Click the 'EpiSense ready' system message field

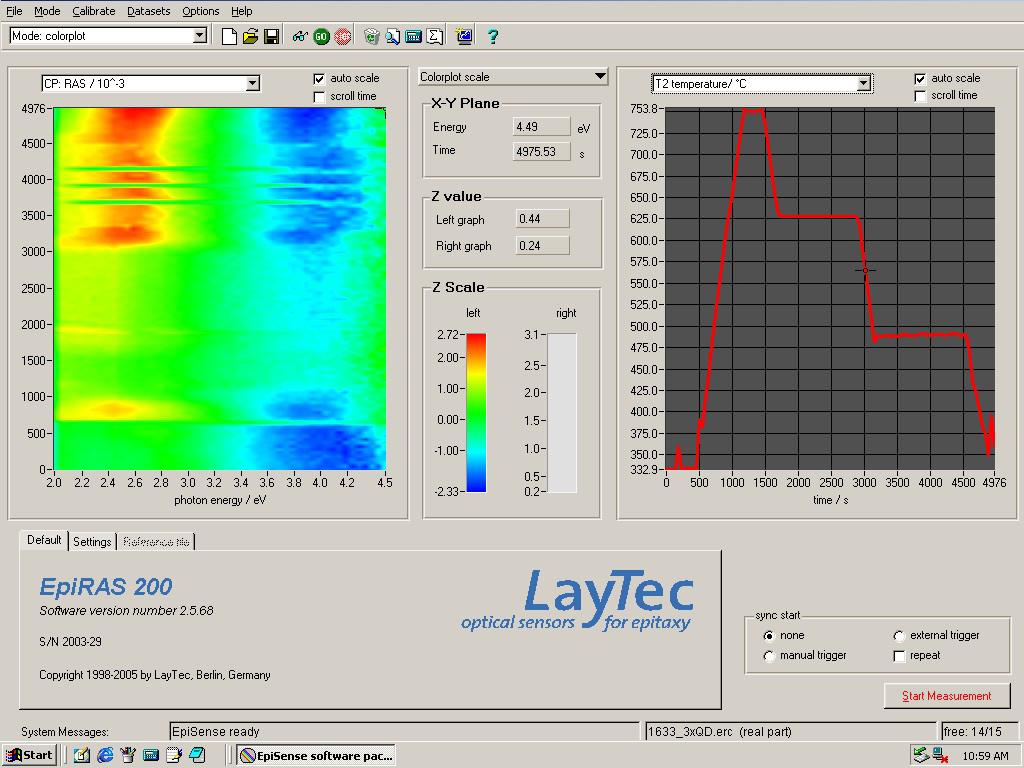pos(404,731)
